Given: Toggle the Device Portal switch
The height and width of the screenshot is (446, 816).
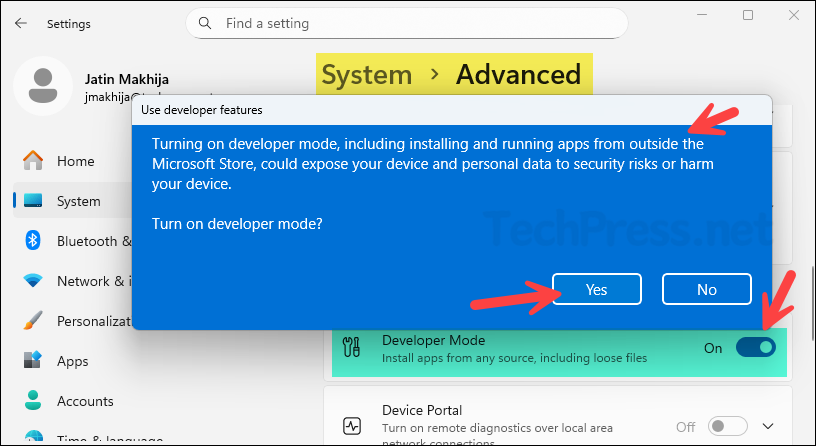Looking at the screenshot, I should (728, 426).
